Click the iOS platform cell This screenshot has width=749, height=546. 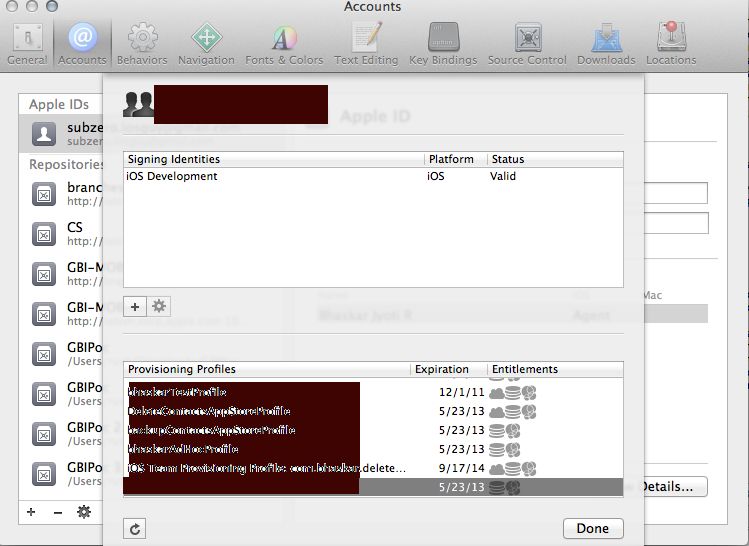click(436, 176)
